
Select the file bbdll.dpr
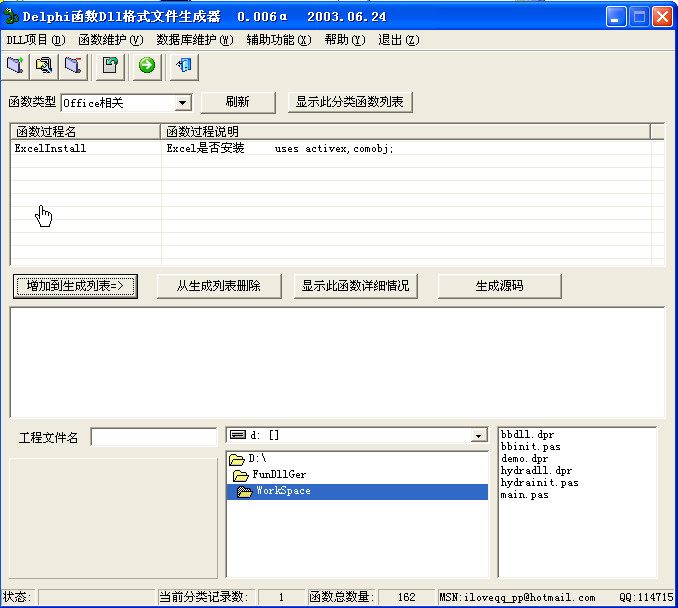[x=527, y=435]
